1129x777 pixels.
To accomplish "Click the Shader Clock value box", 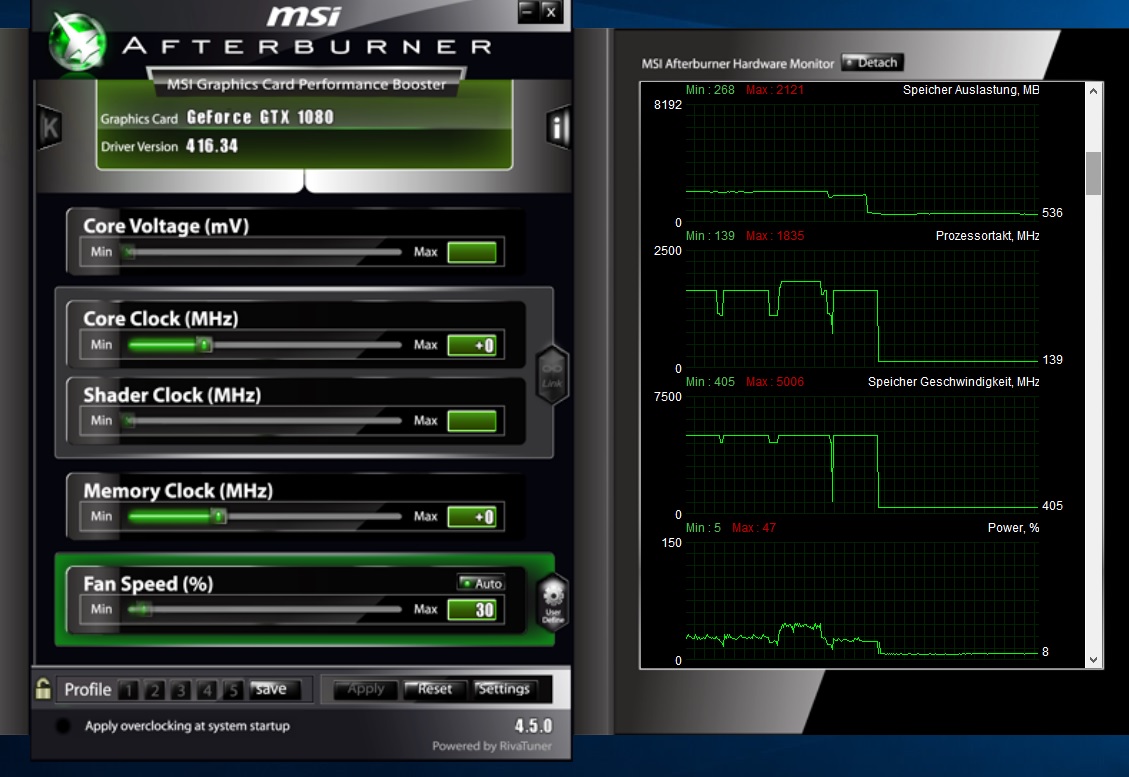I will [472, 421].
